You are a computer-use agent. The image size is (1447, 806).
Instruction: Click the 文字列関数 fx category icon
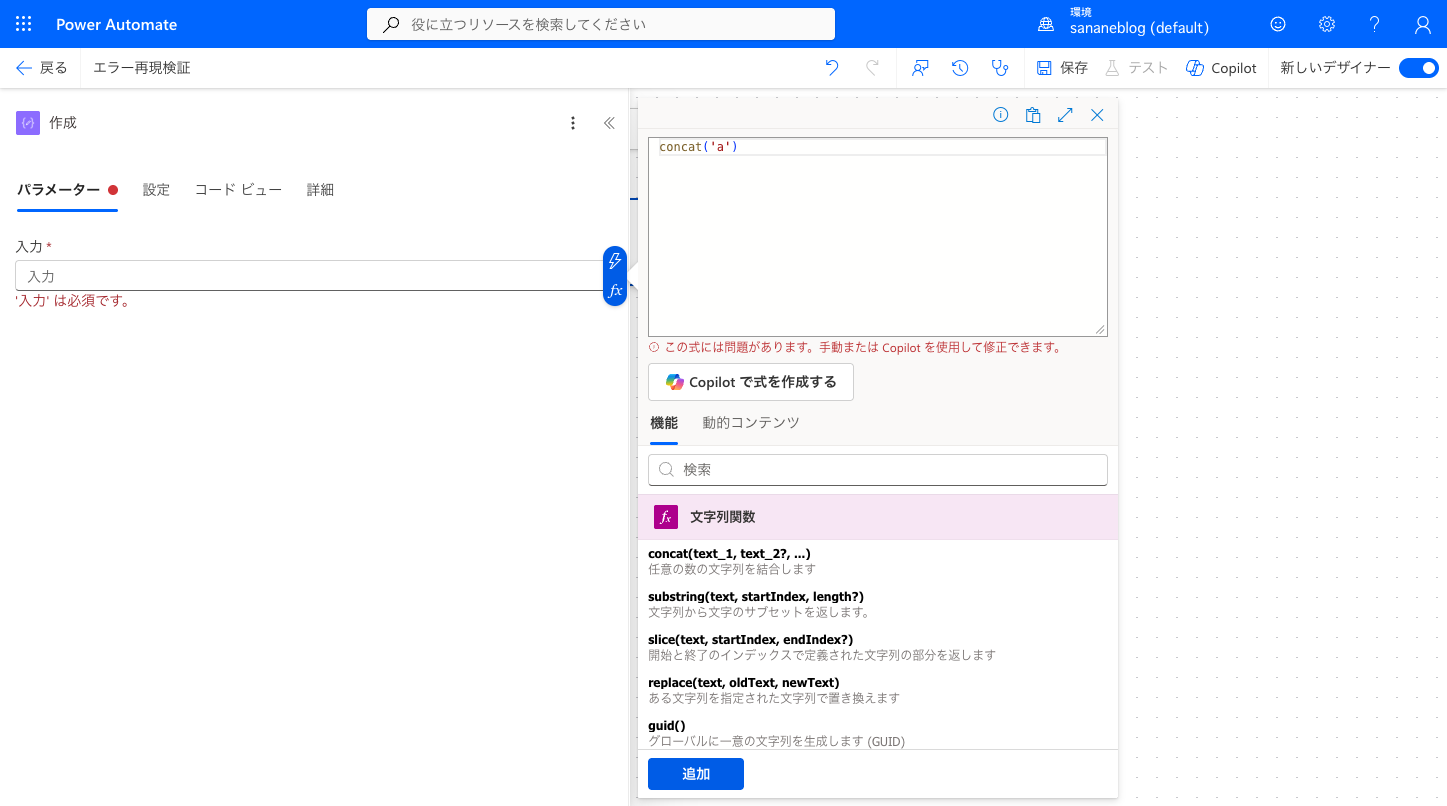pyautogui.click(x=666, y=517)
